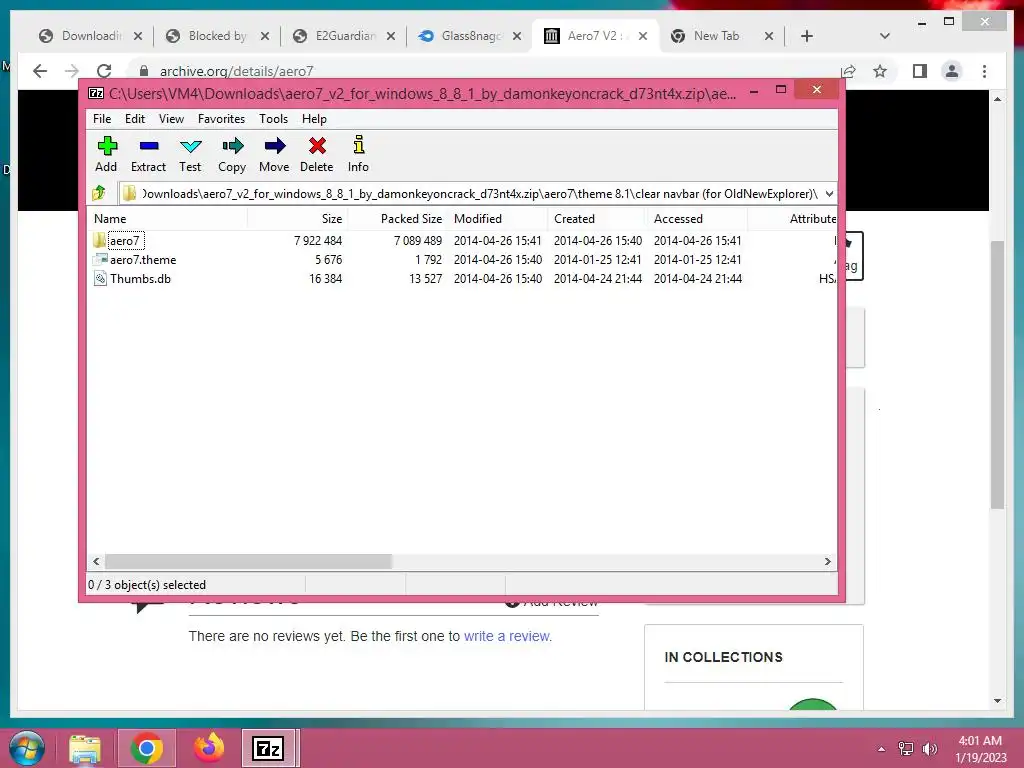The width and height of the screenshot is (1024, 768).
Task: Open the Tools menu
Action: pyautogui.click(x=273, y=119)
